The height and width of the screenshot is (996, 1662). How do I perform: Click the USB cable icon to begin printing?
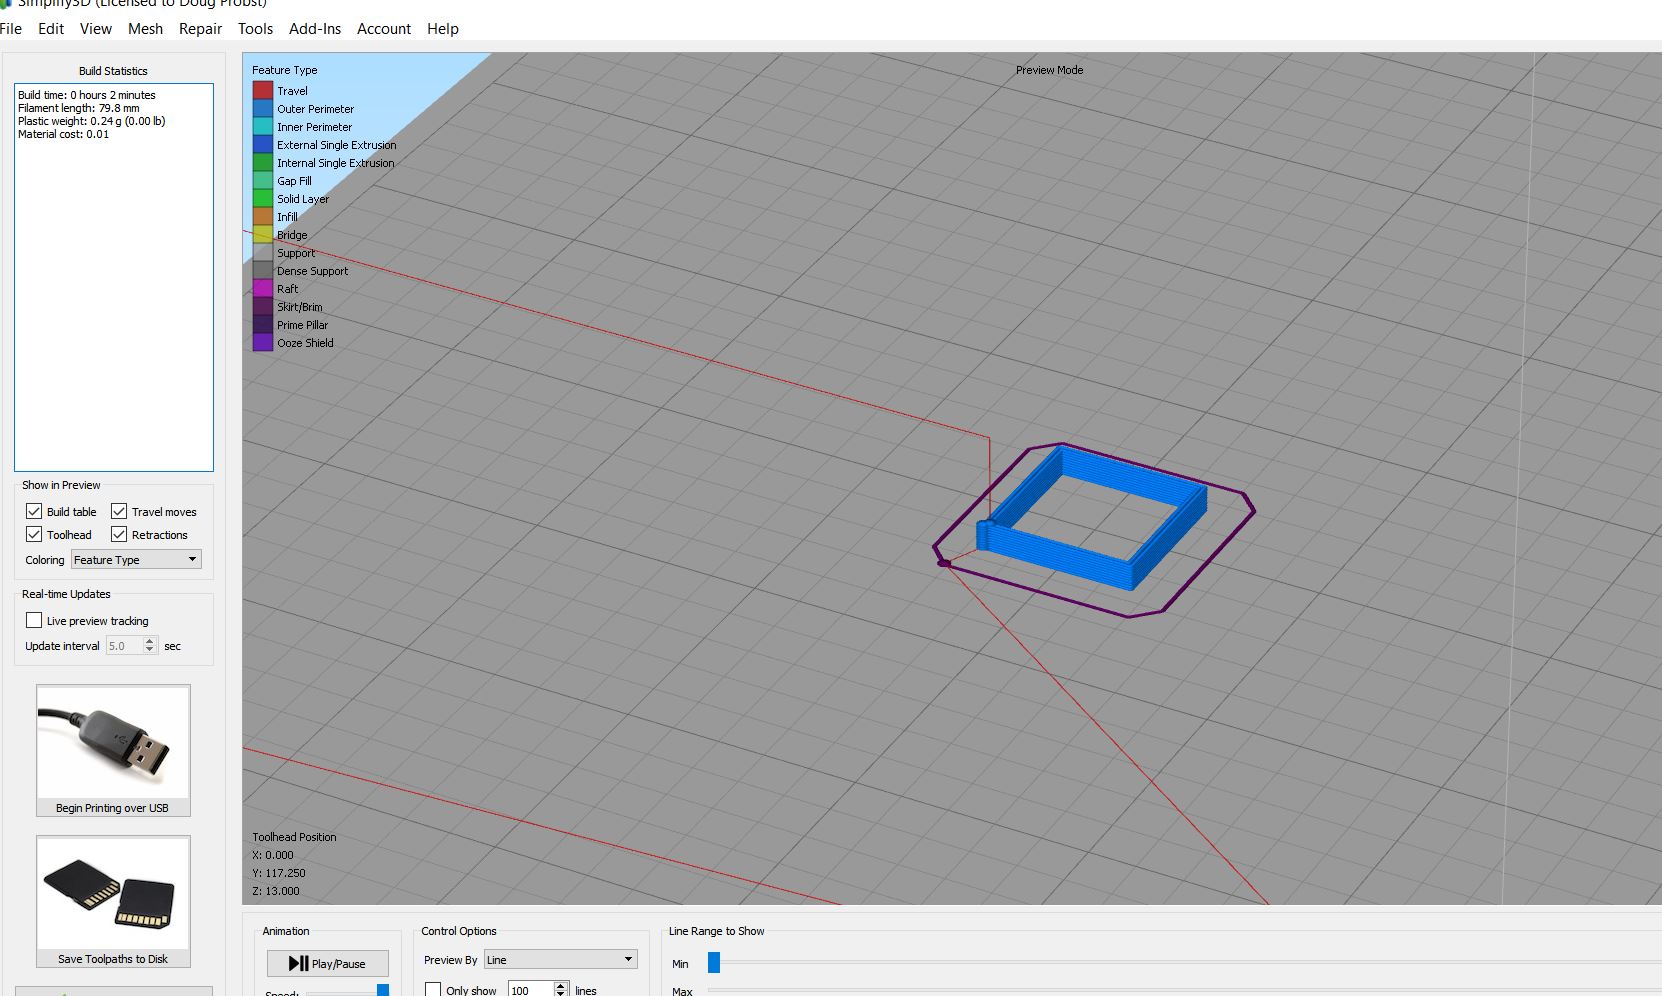[113, 742]
